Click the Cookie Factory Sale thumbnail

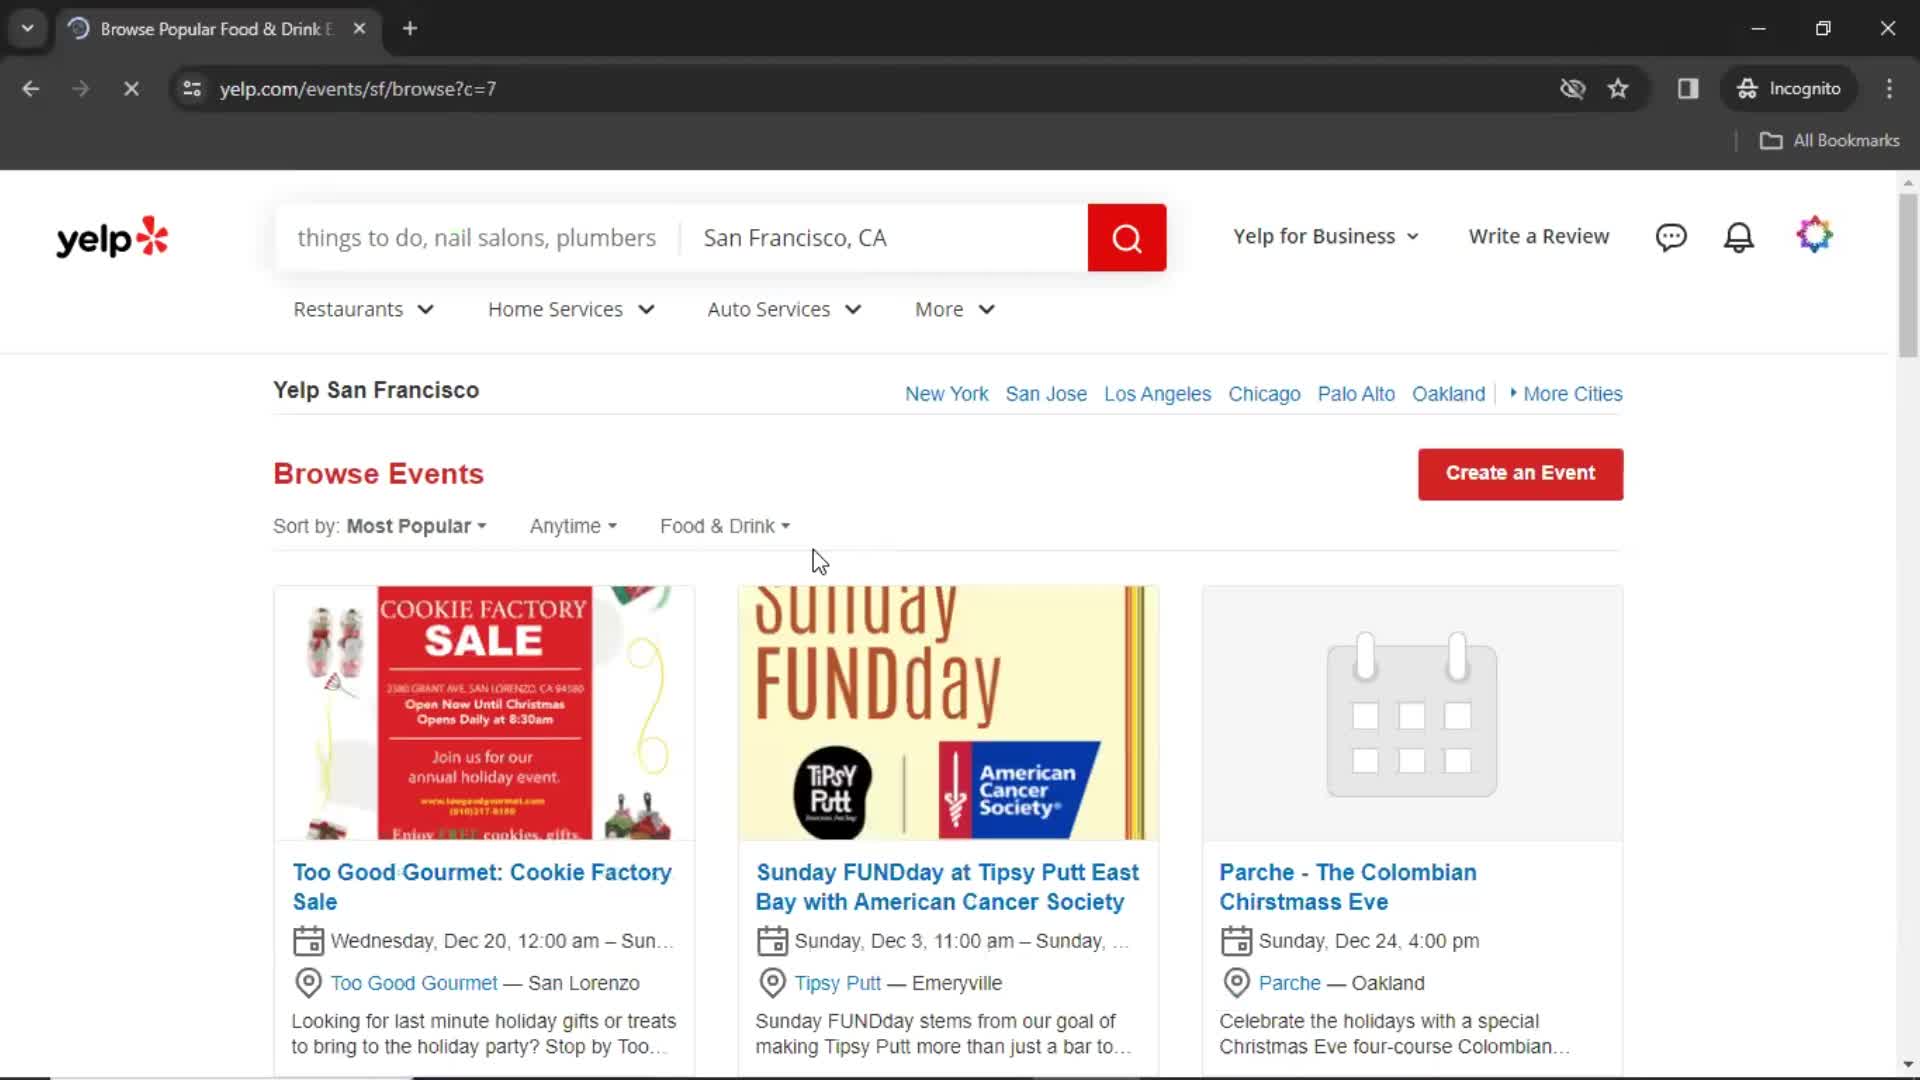pos(484,713)
